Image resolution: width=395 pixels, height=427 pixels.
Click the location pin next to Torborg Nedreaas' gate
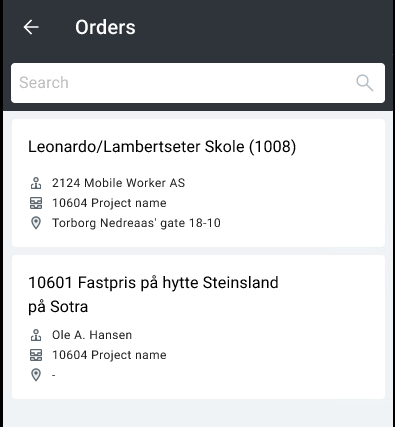click(36, 223)
